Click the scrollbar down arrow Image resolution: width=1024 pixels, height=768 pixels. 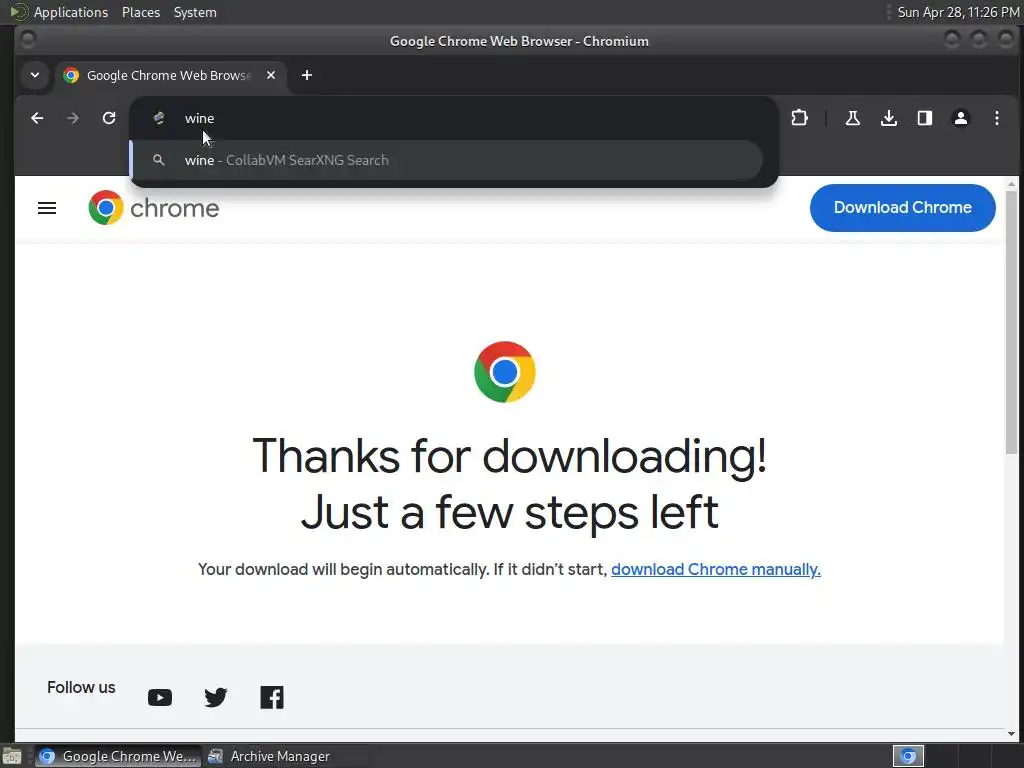(1011, 734)
